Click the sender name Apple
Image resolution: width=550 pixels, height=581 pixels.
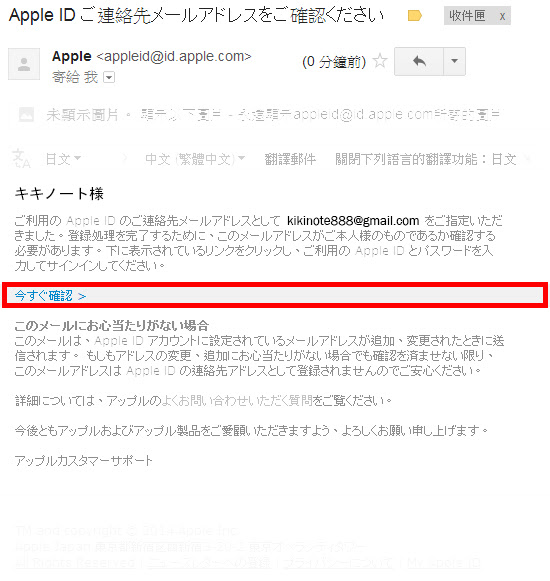click(72, 57)
